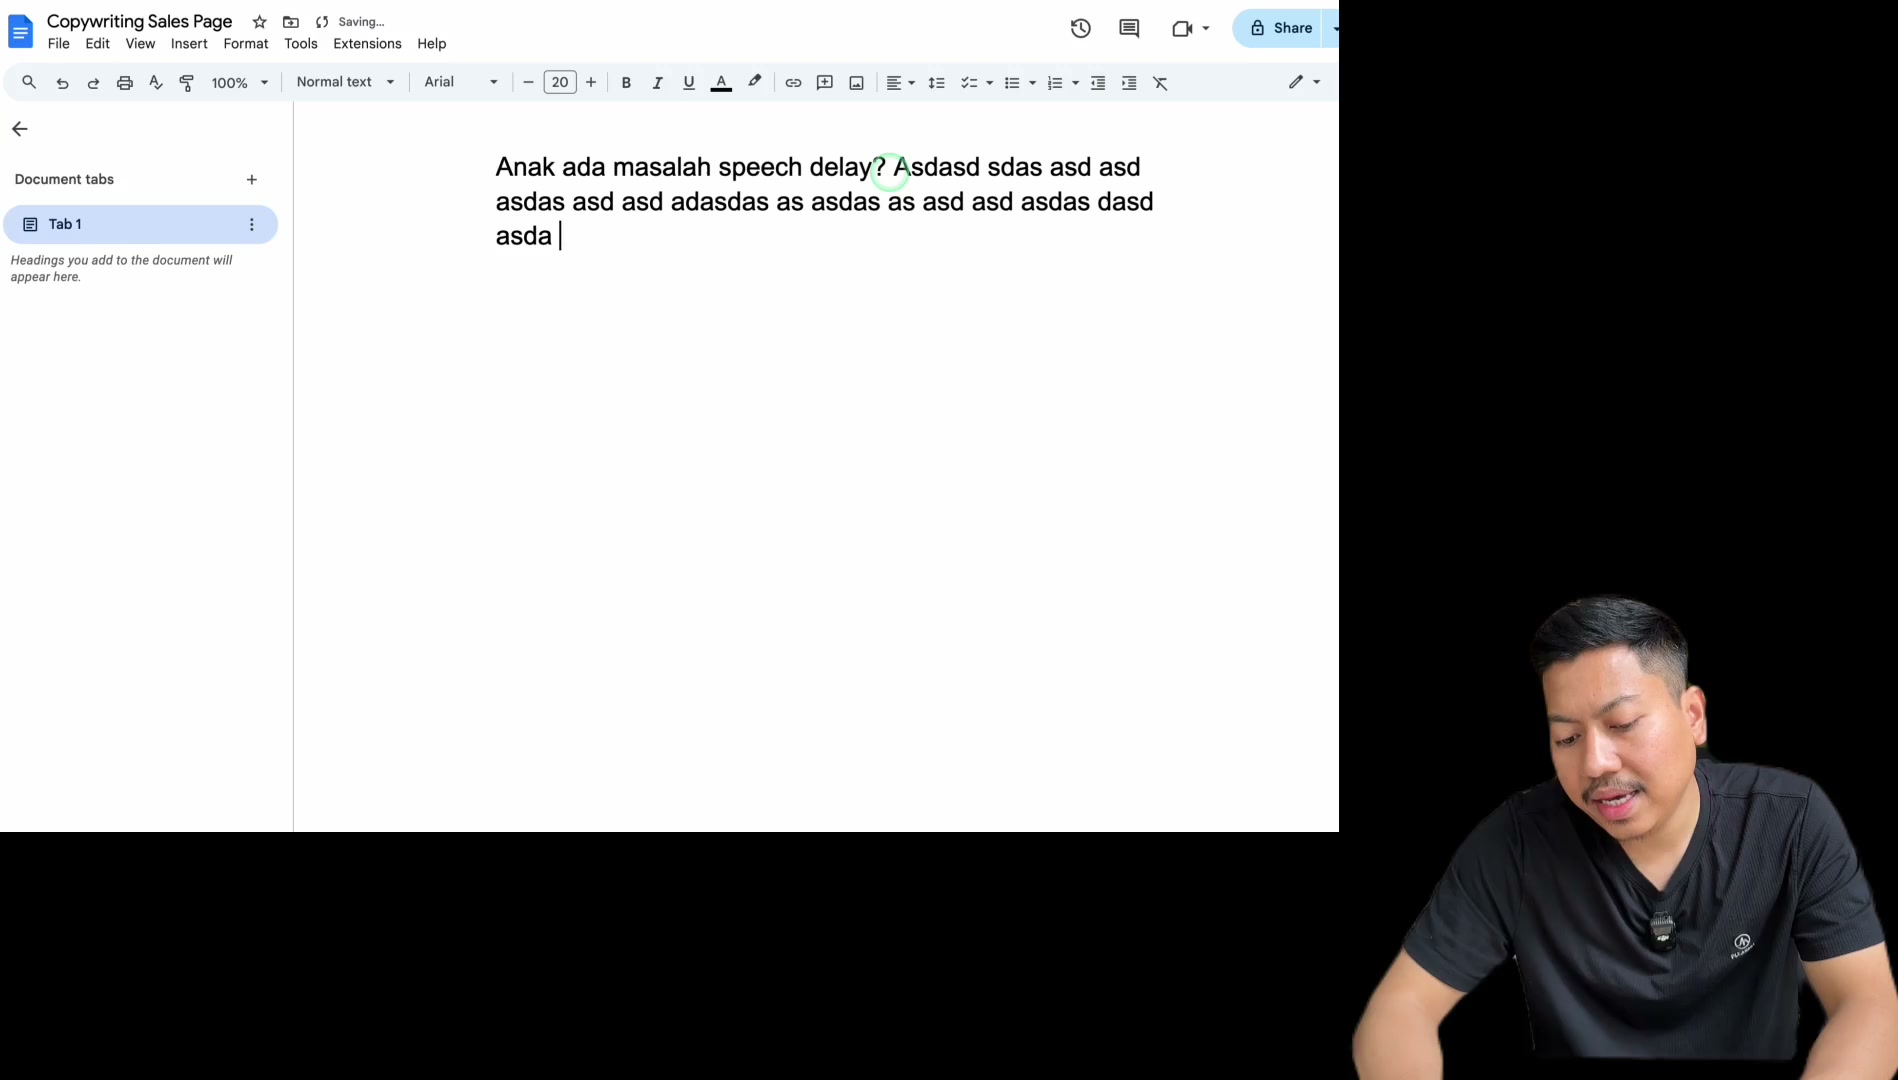
Task: Open the Format menu
Action: tap(246, 44)
